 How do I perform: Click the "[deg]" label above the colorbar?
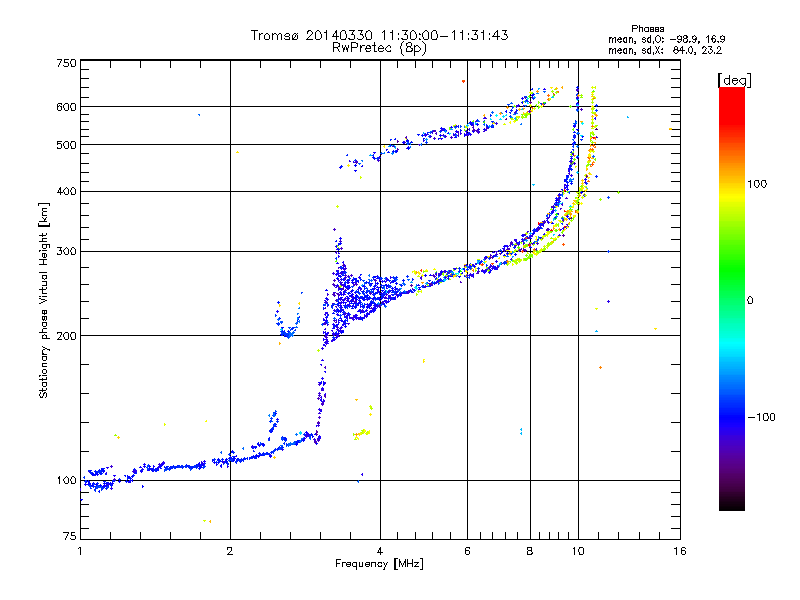(734, 80)
